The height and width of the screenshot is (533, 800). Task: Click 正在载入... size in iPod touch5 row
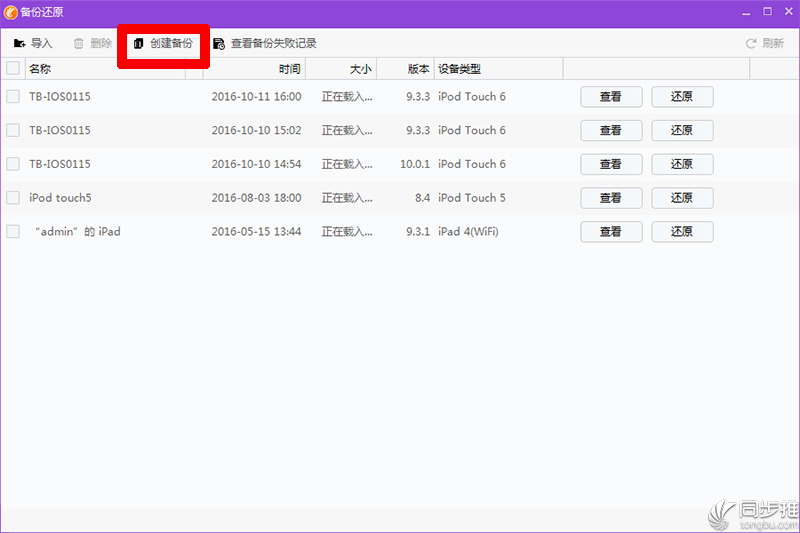[x=347, y=197]
